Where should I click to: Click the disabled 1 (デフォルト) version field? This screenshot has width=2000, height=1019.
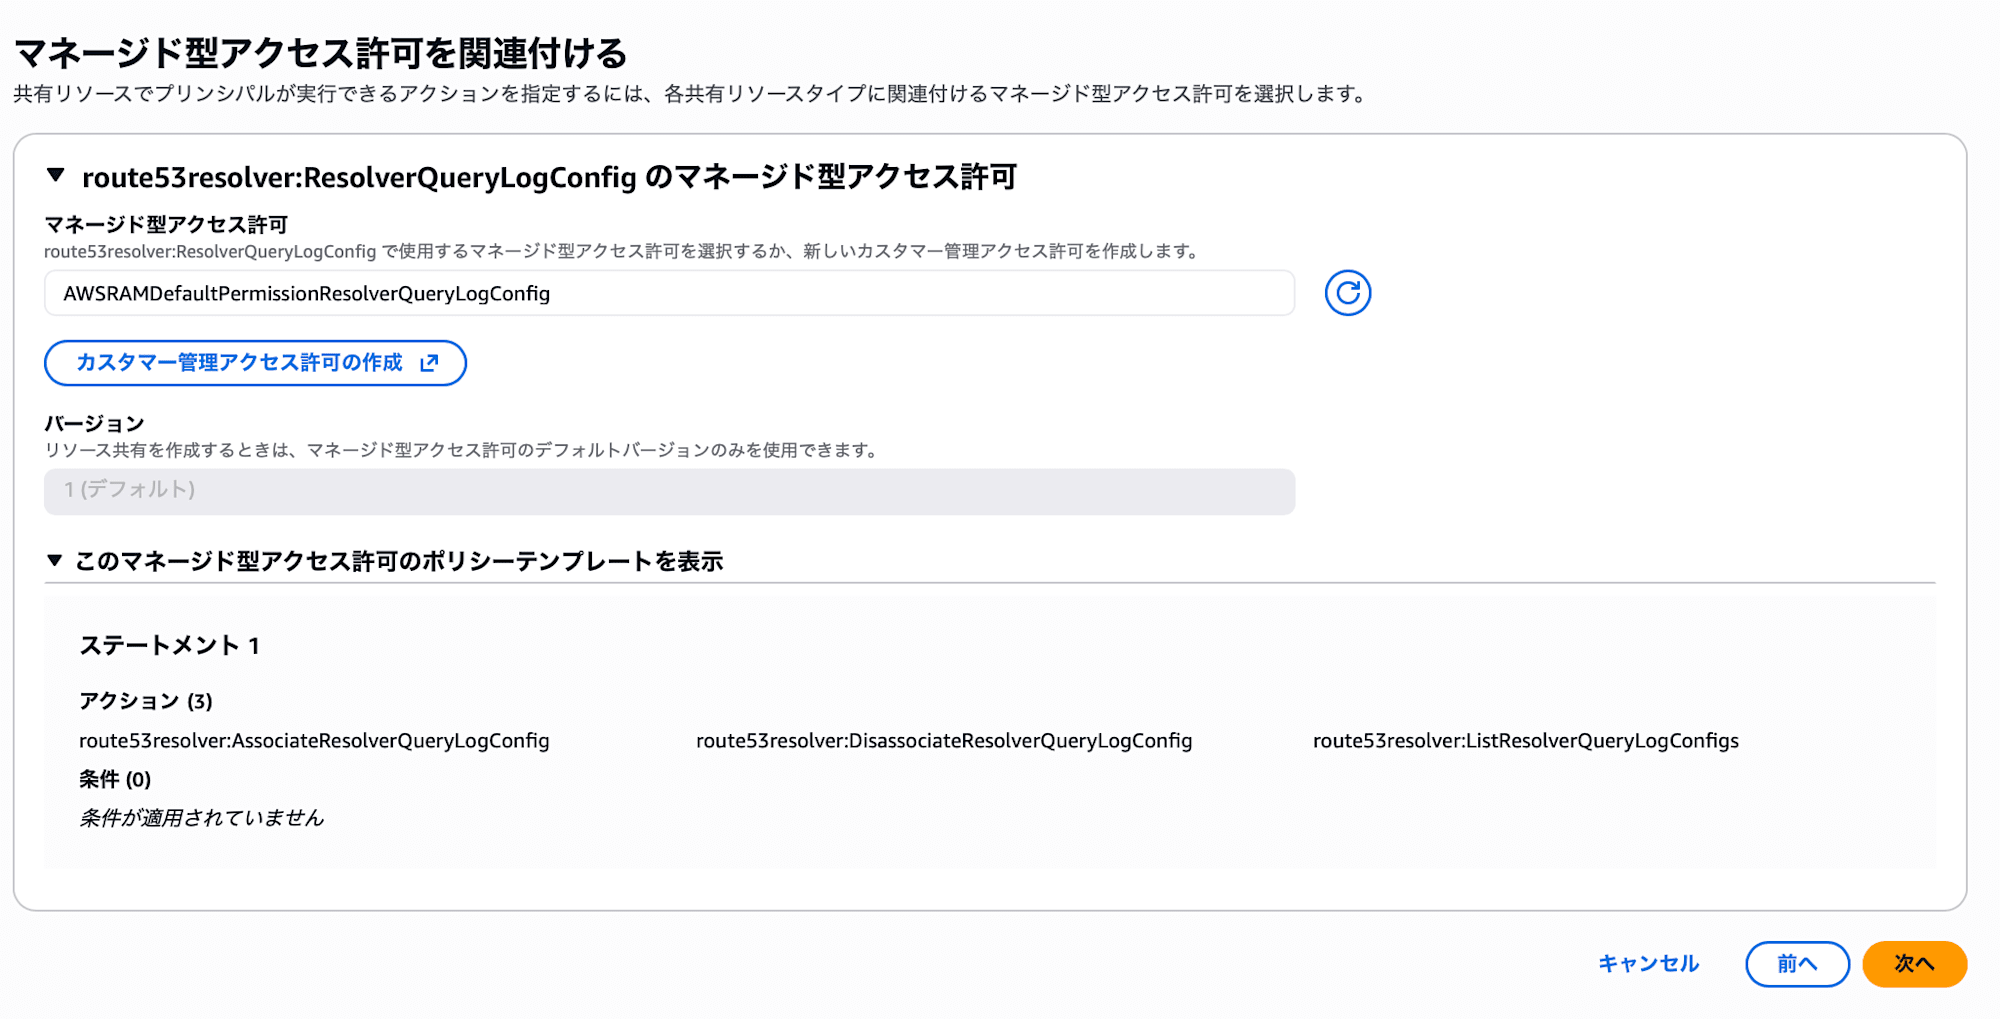pyautogui.click(x=668, y=491)
